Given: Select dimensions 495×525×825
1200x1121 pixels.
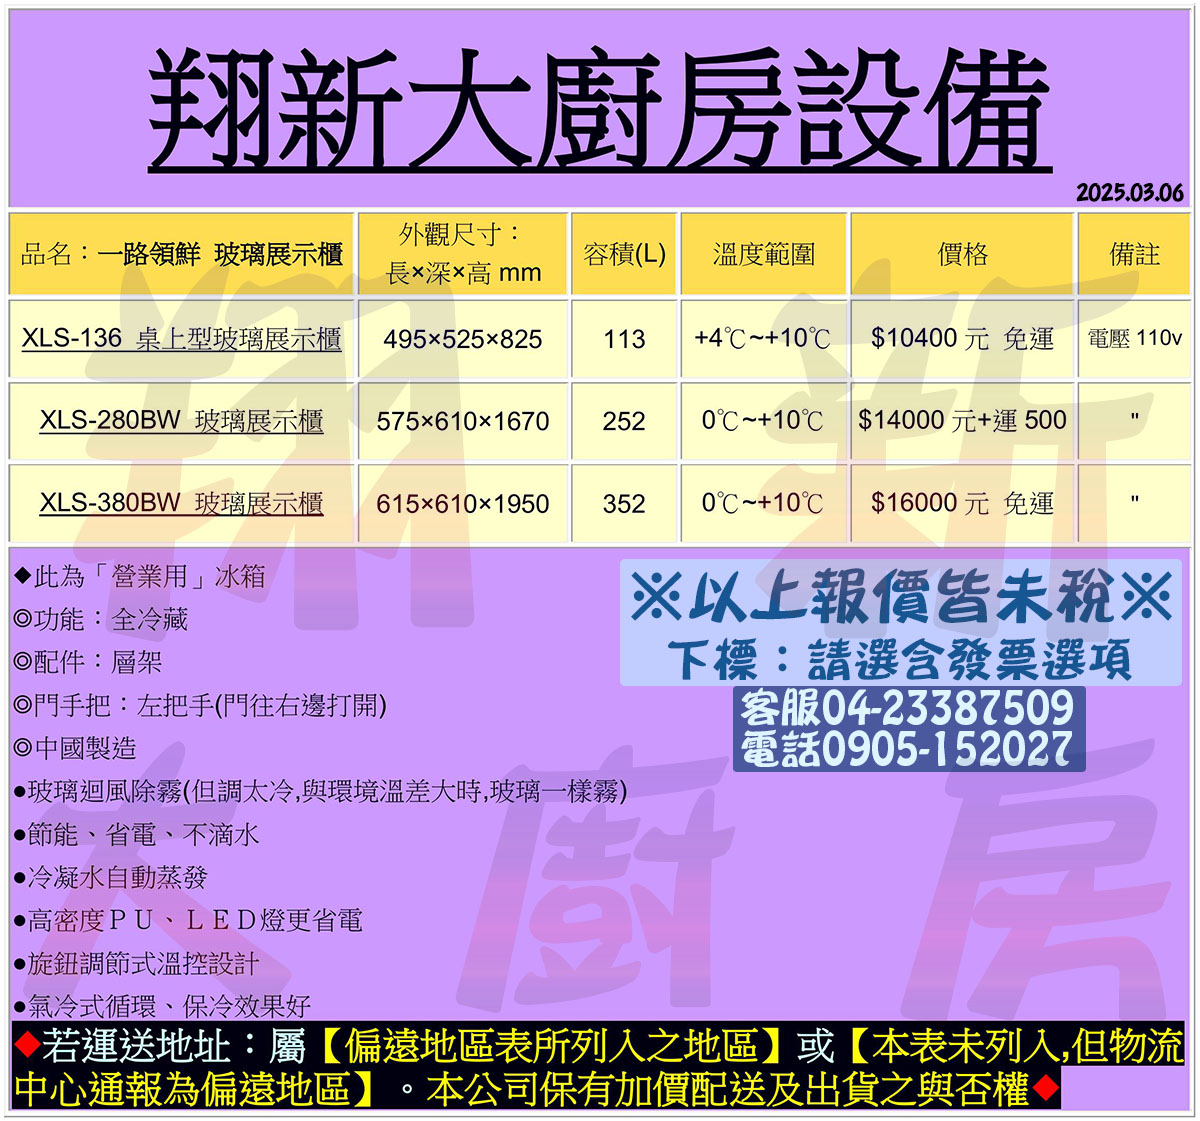Looking at the screenshot, I should point(463,339).
